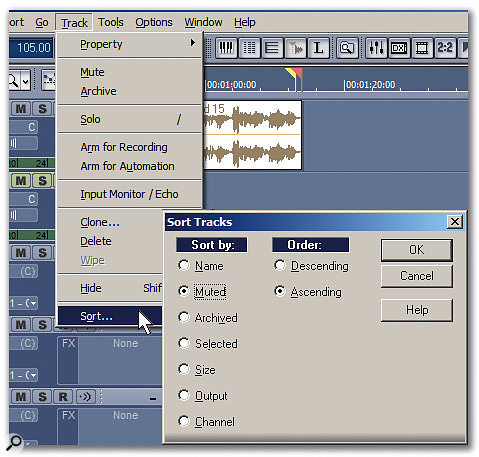Image resolution: width=479 pixels, height=457 pixels.
Task: Select the Muted sort radio button
Action: pyautogui.click(x=184, y=291)
